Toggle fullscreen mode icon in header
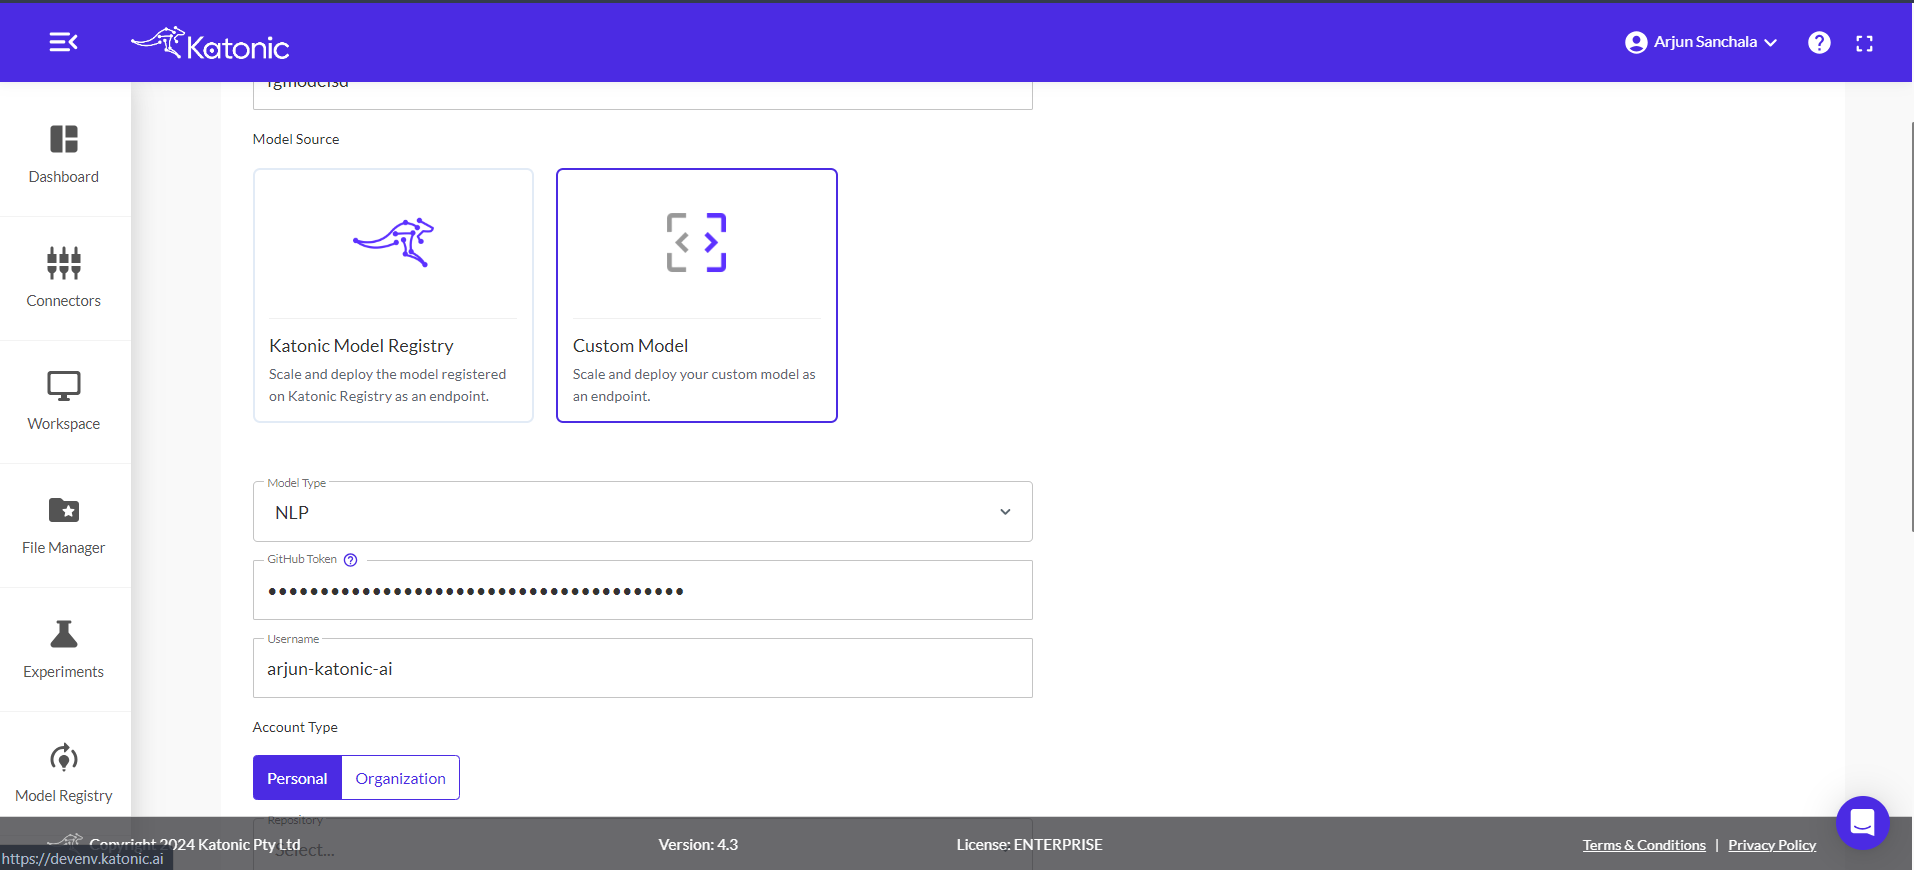Screen dimensions: 1914x870 pos(1864,44)
